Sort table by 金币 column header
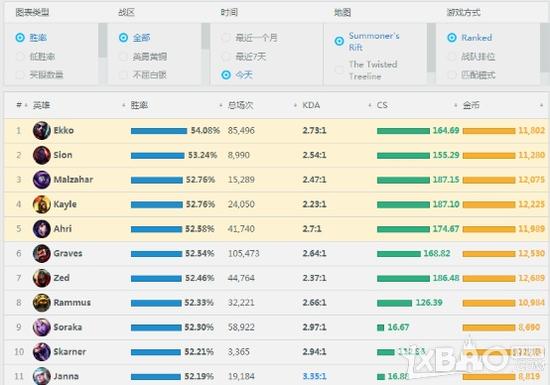The height and width of the screenshot is (385, 550). 471,105
